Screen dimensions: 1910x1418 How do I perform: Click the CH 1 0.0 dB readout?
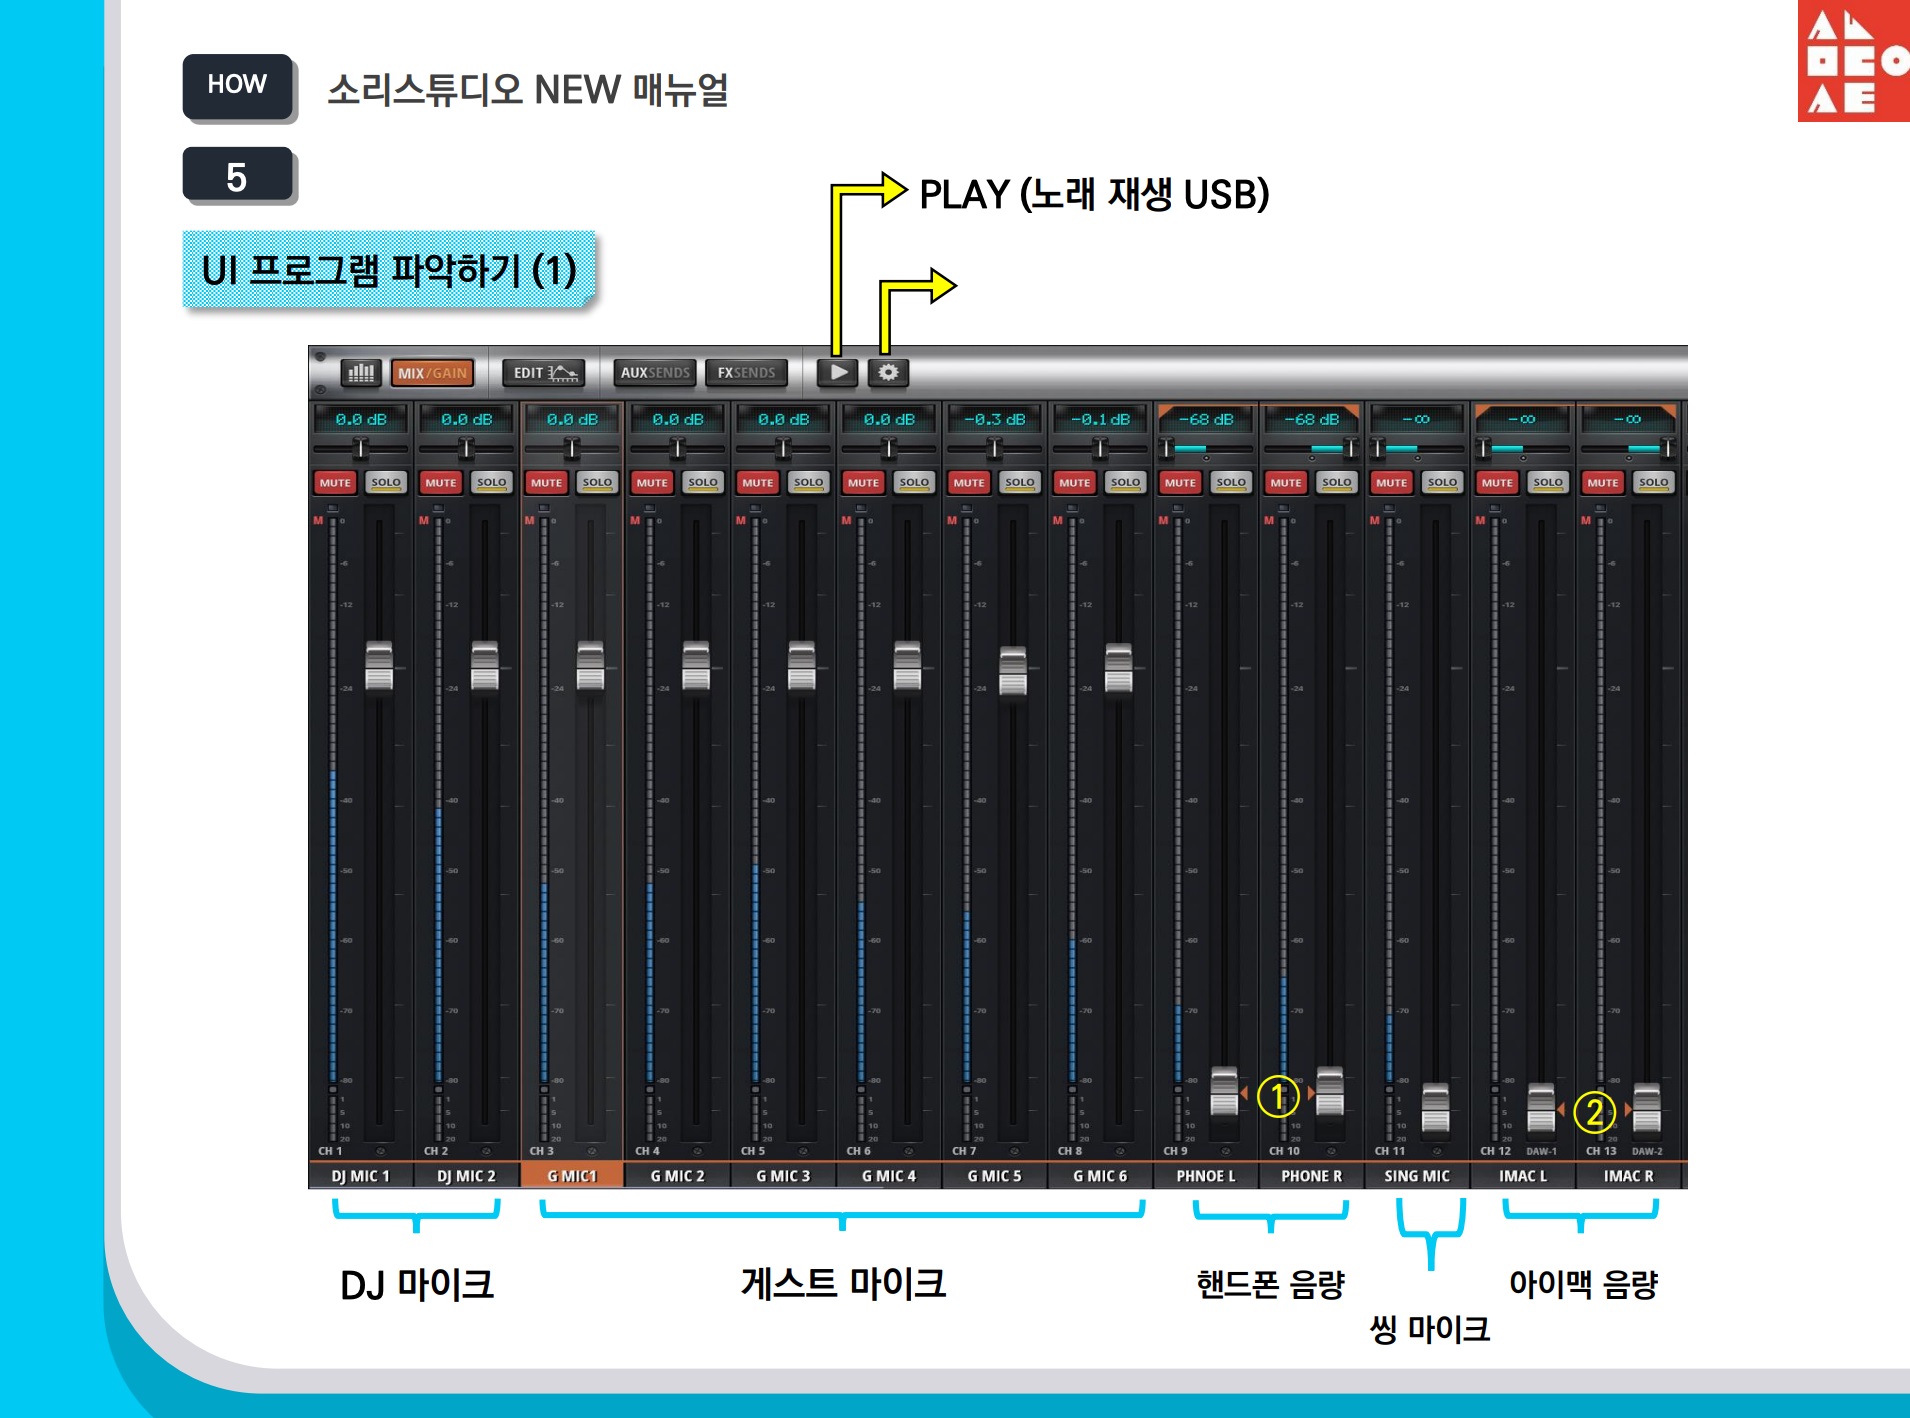(361, 419)
